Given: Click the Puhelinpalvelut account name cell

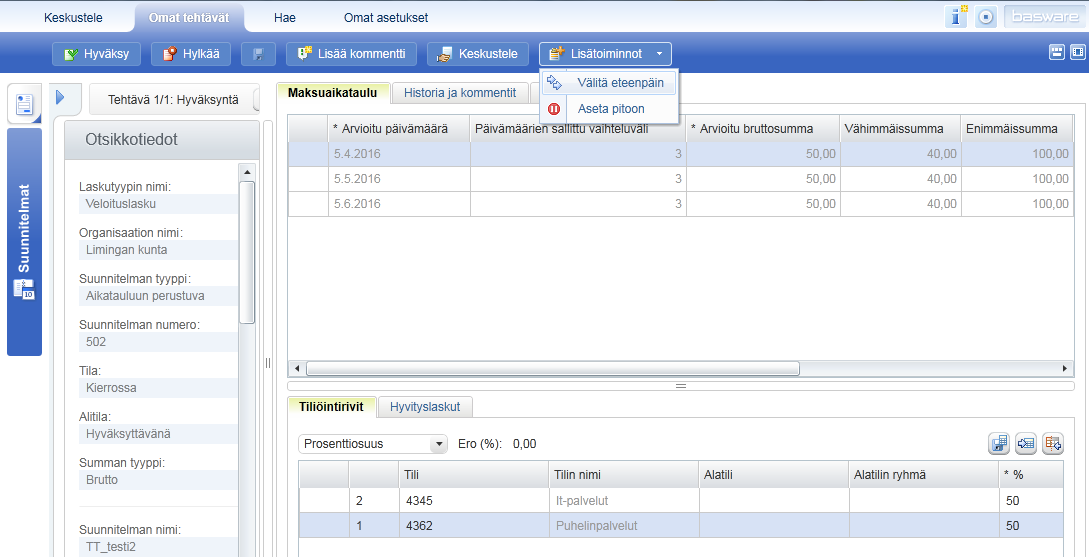Looking at the screenshot, I should click(x=623, y=526).
